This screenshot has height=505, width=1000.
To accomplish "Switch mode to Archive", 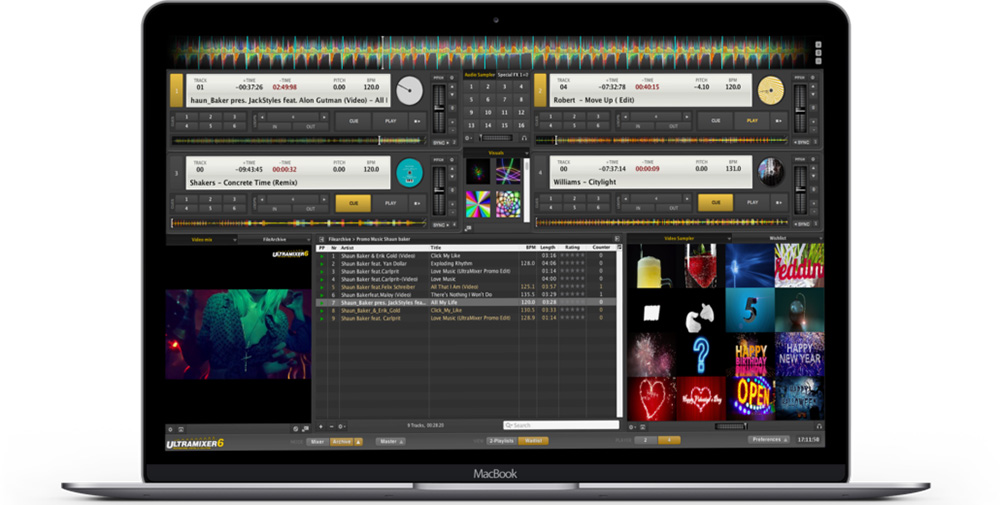I will [x=342, y=441].
